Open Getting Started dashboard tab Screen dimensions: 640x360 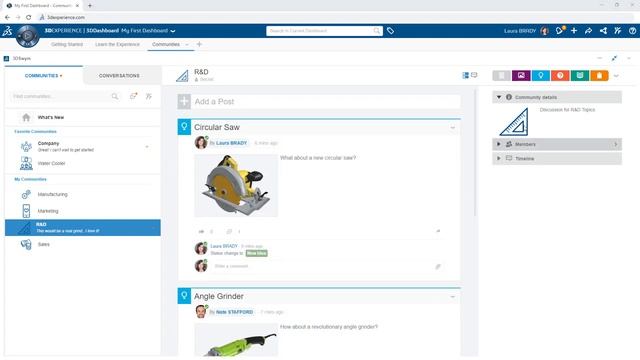coord(67,44)
